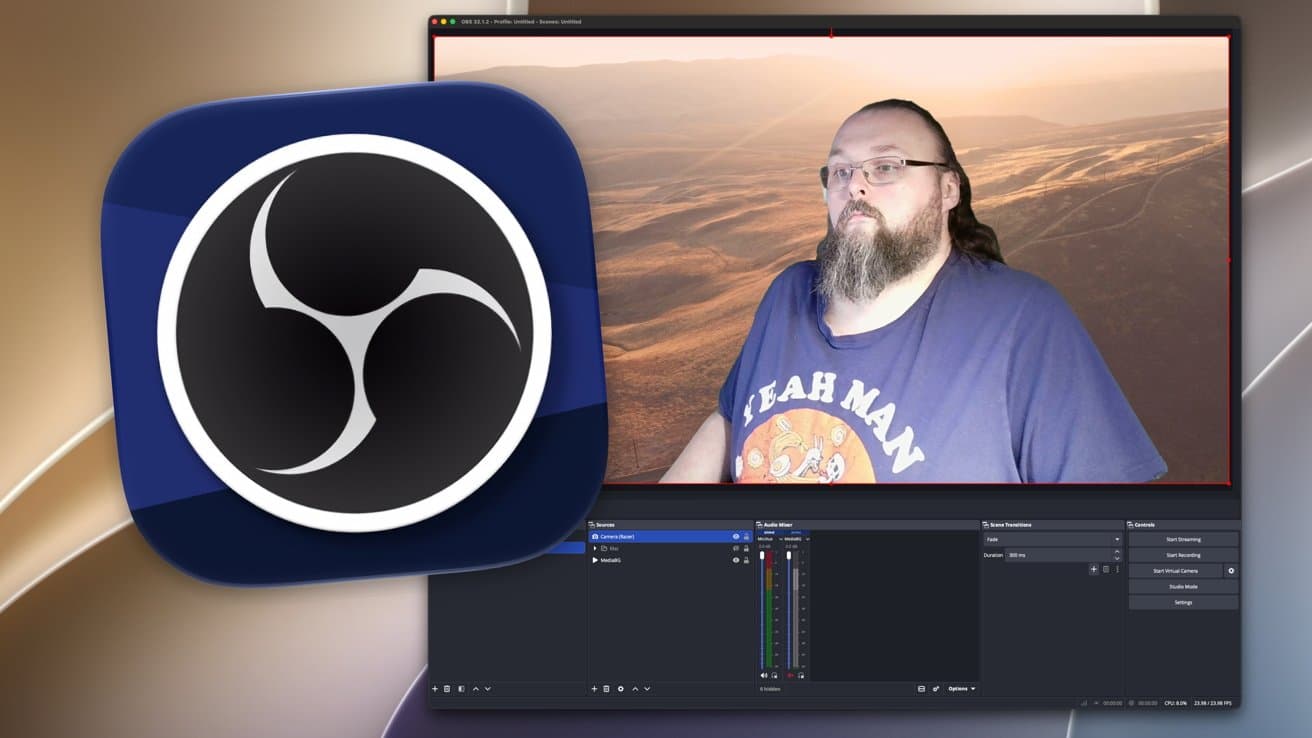
Task: Expand the Misc group triangle
Action: (x=595, y=548)
